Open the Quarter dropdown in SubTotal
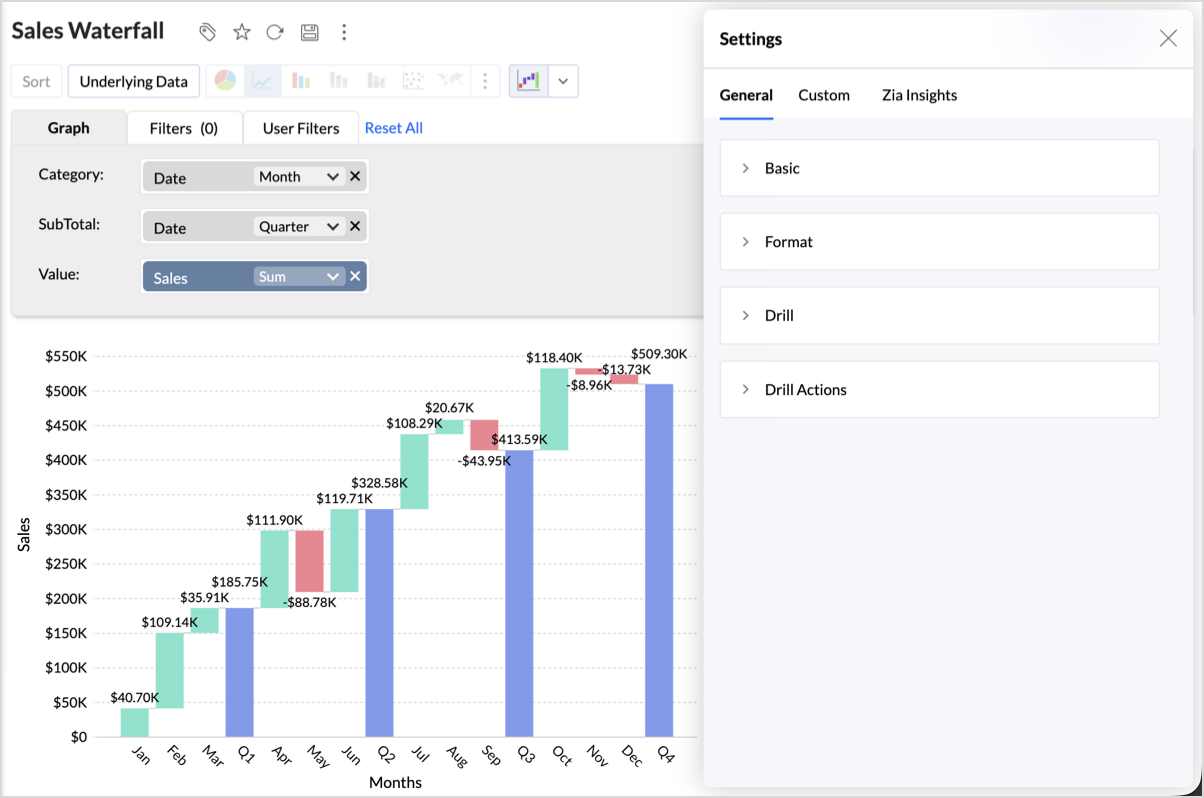The image size is (1204, 798). pos(299,227)
